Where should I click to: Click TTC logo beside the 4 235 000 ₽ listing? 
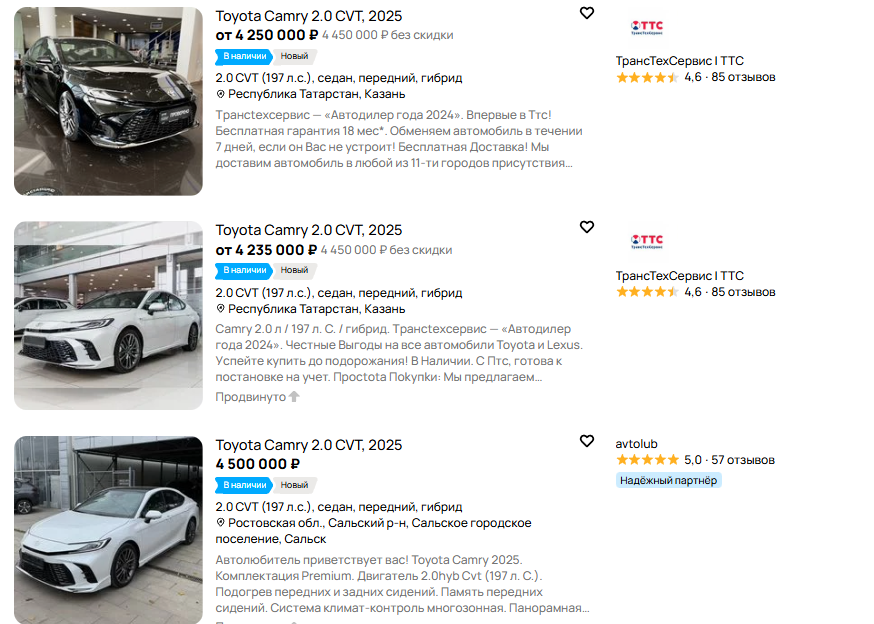pyautogui.click(x=647, y=241)
